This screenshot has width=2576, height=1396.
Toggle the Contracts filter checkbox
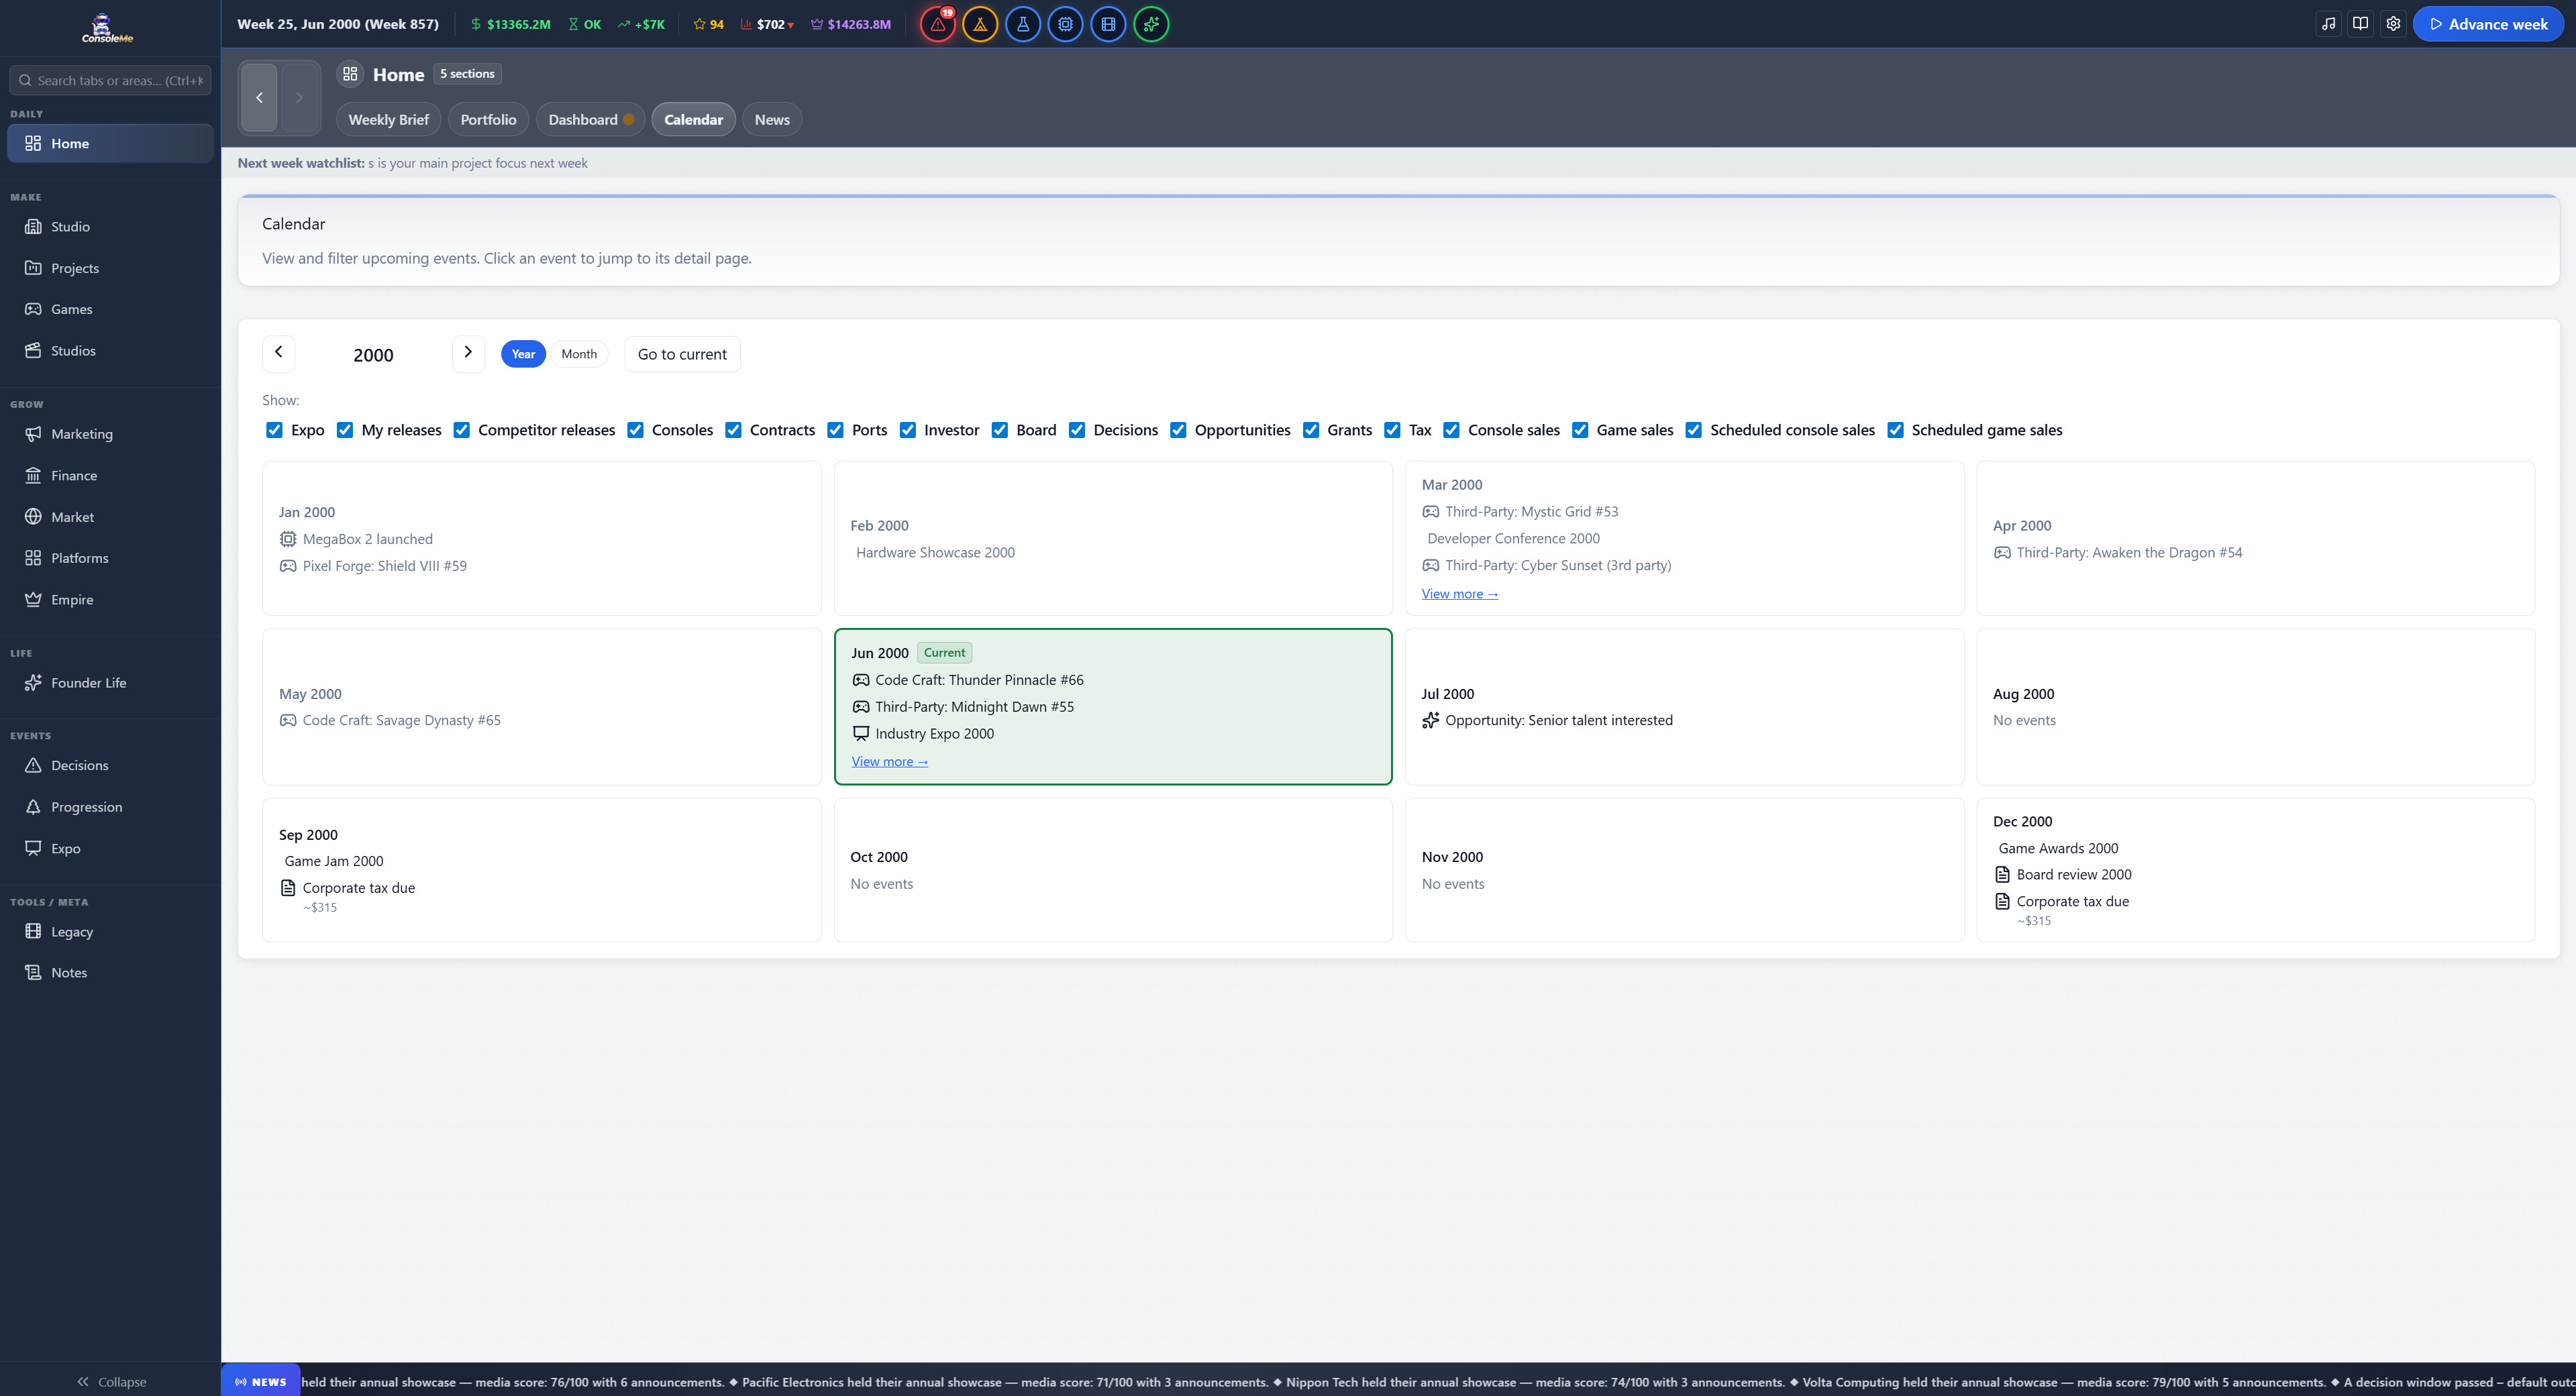click(x=733, y=430)
